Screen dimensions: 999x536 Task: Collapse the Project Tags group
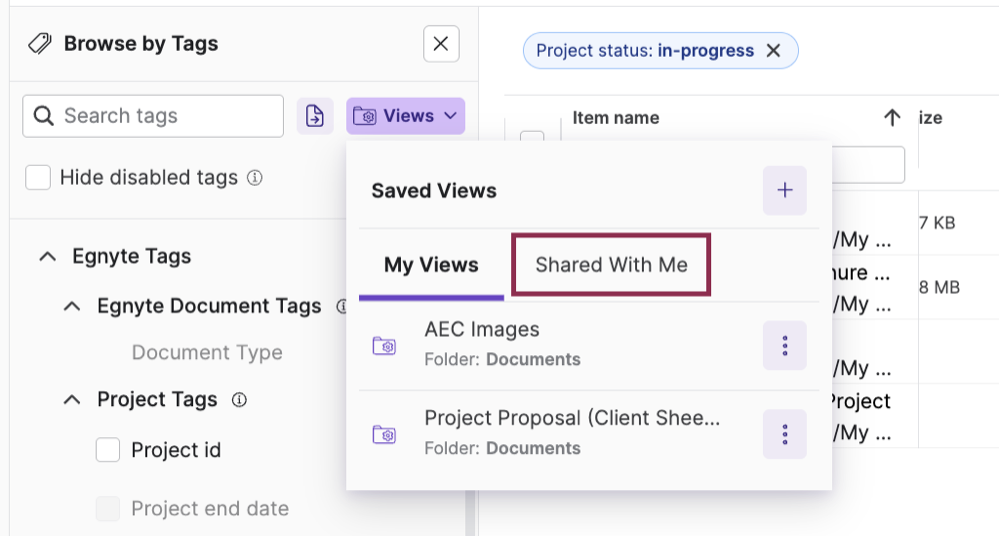(72, 400)
